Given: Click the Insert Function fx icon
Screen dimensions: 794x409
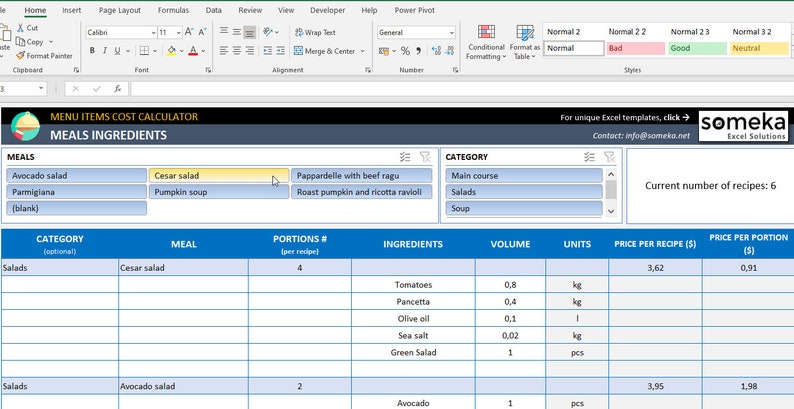Looking at the screenshot, I should (x=117, y=89).
